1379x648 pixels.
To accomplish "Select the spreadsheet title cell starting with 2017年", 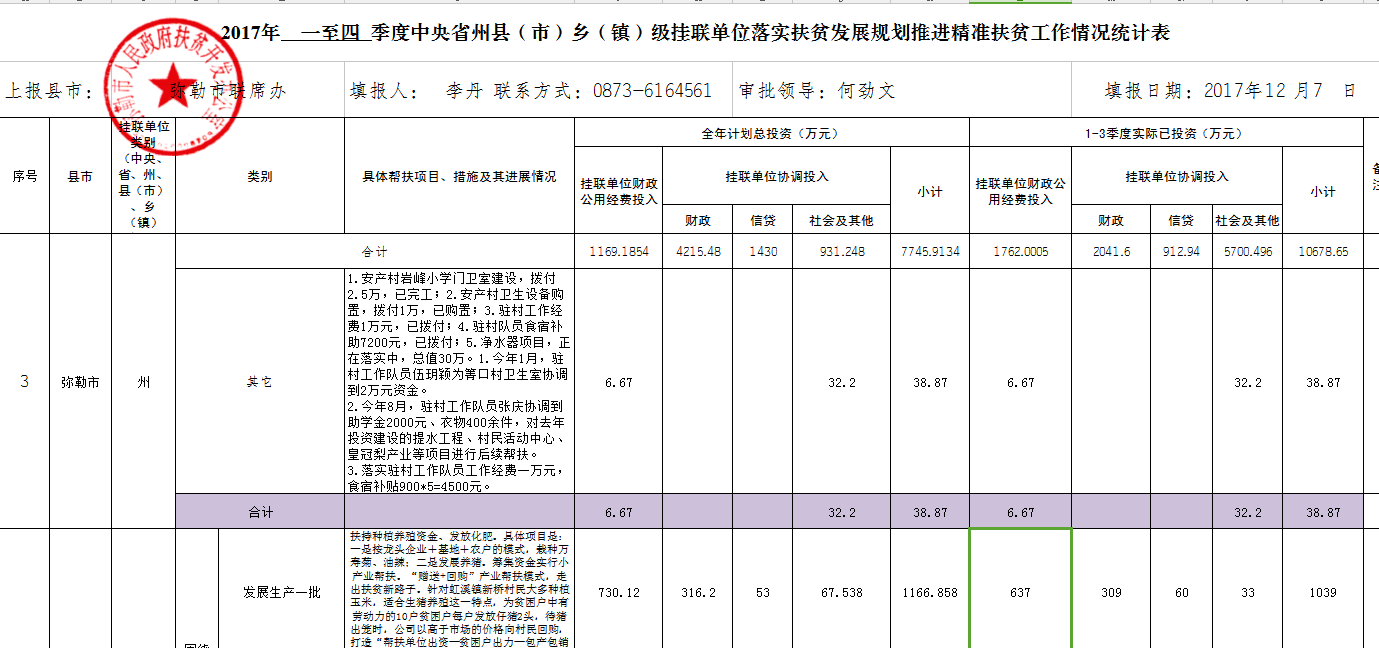I will coord(694,33).
